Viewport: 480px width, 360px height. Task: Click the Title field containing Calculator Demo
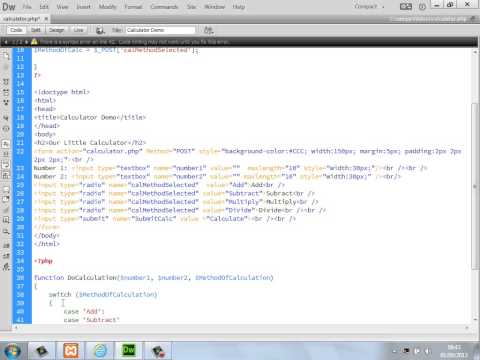tap(160, 30)
